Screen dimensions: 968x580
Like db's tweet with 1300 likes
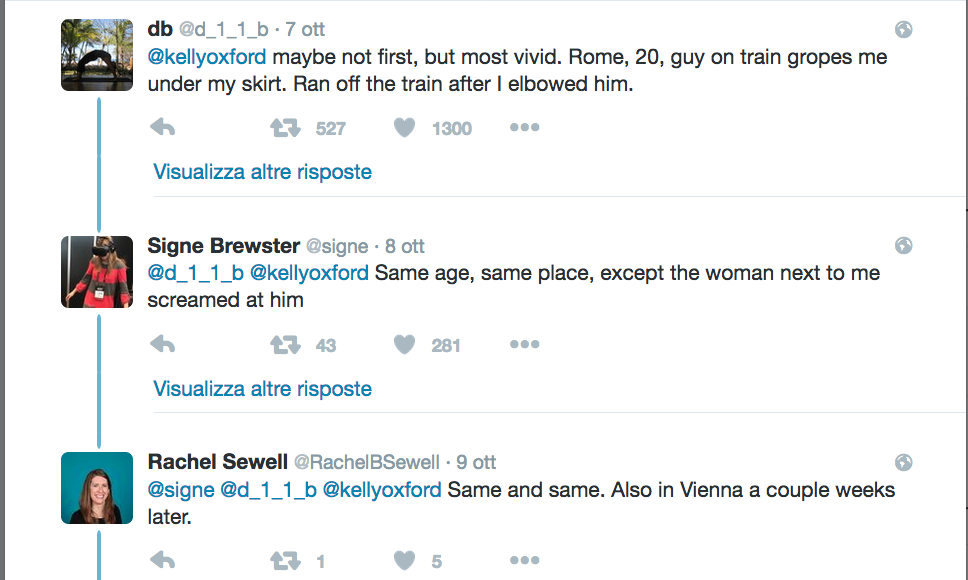[x=404, y=128]
